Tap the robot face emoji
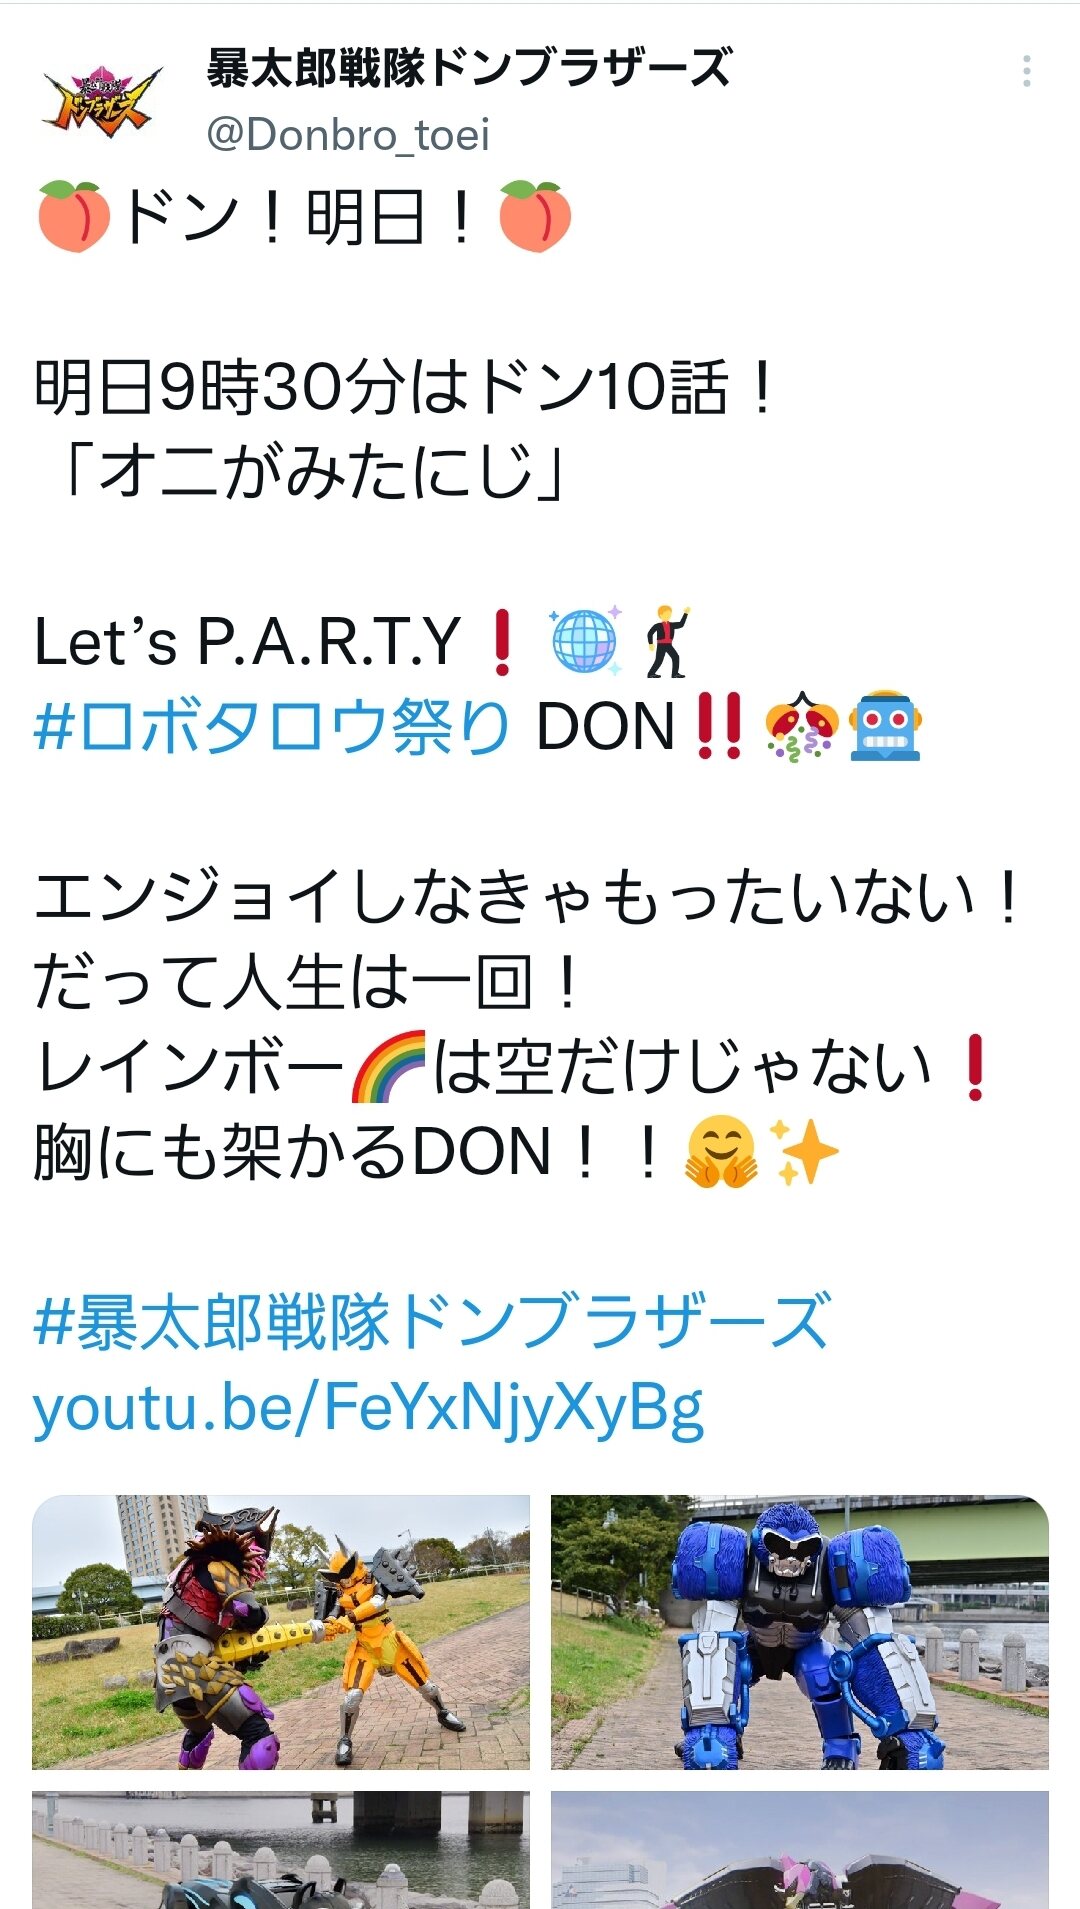The image size is (1080, 1909). point(885,727)
